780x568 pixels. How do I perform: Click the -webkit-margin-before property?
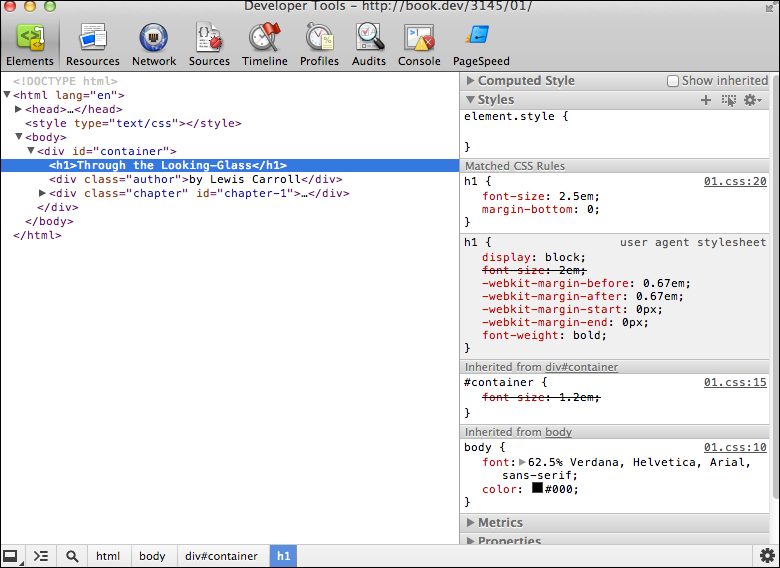click(586, 284)
